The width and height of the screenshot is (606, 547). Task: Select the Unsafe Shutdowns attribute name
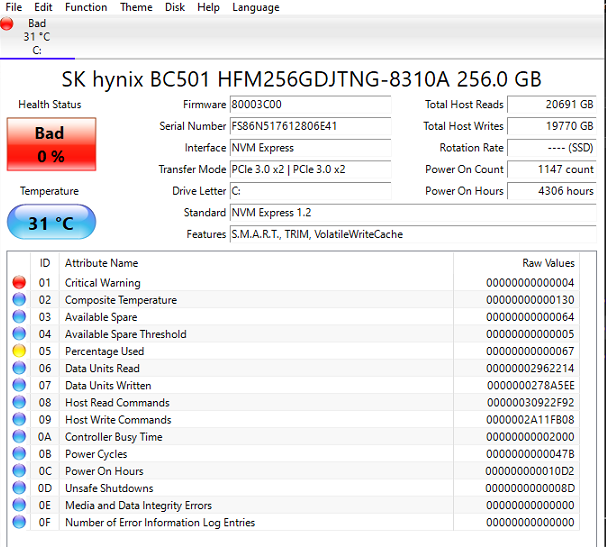(109, 488)
